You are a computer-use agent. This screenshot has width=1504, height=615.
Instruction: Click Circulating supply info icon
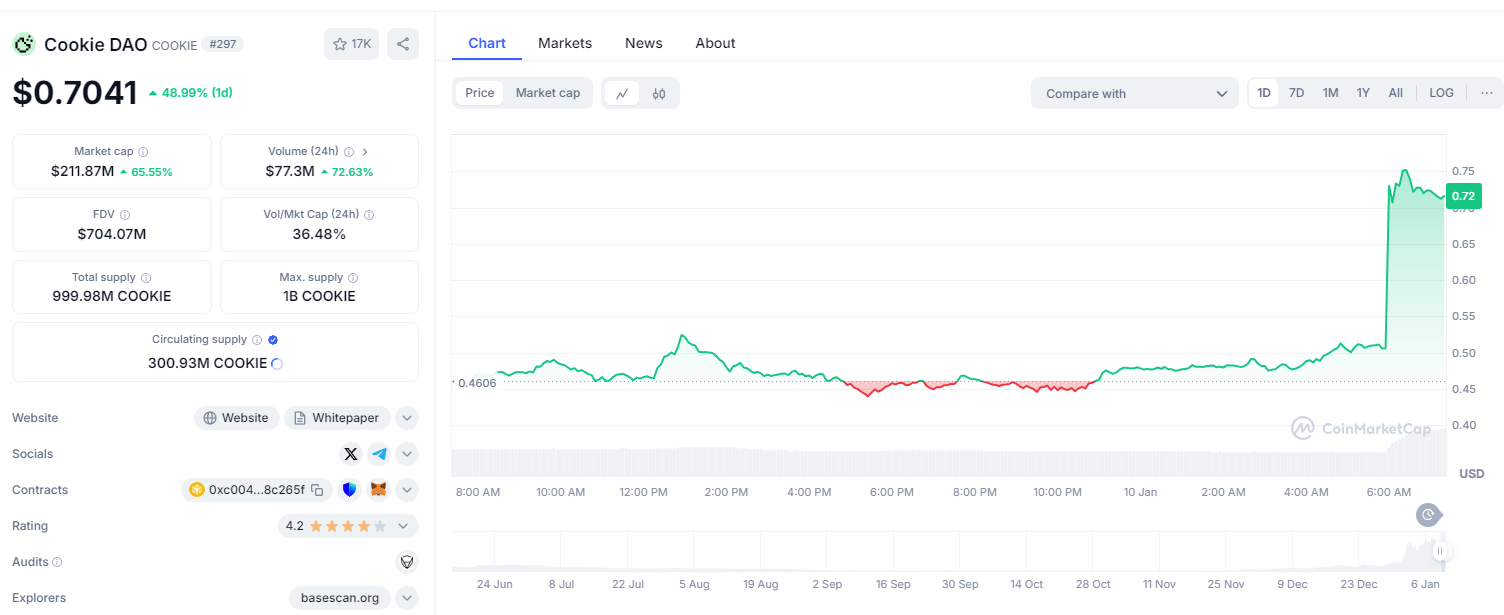coord(257,340)
